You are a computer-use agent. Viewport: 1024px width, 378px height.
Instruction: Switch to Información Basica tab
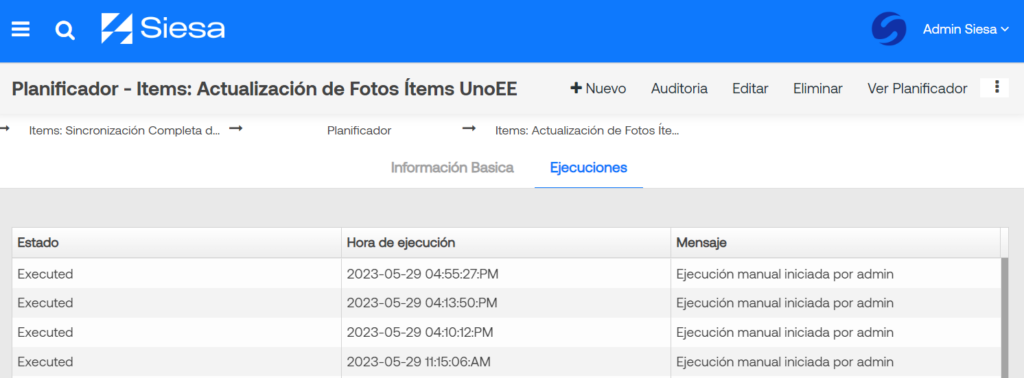452,168
